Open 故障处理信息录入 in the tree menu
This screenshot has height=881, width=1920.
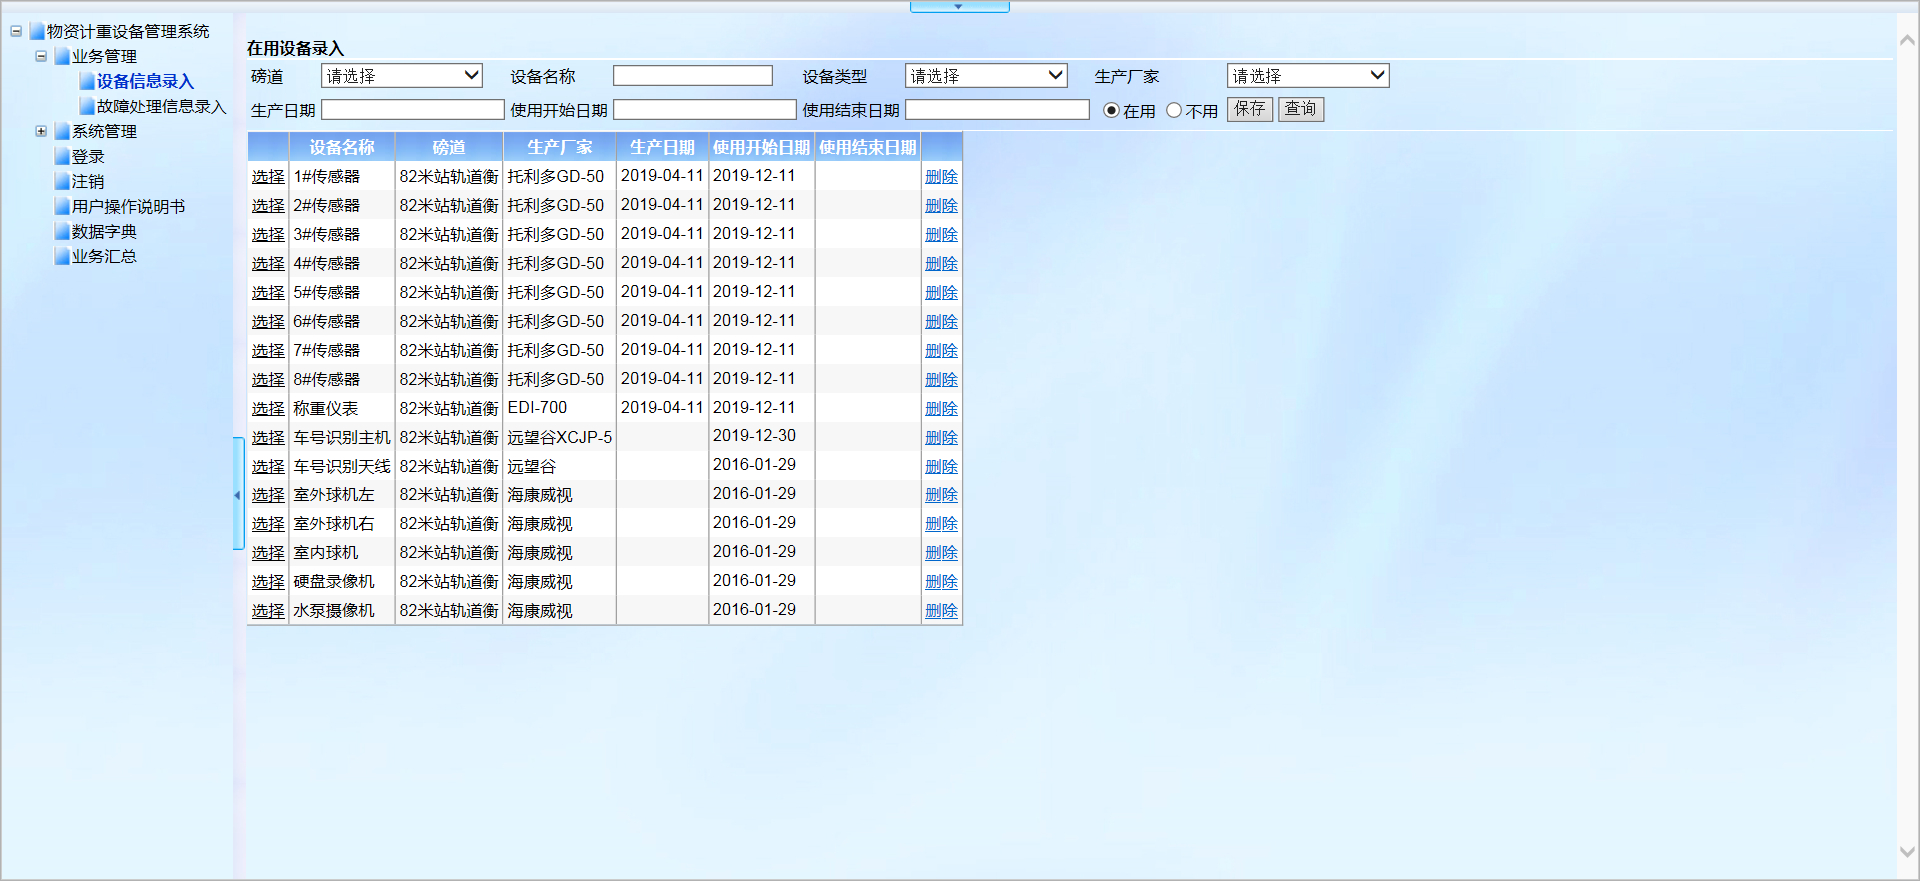pos(161,106)
